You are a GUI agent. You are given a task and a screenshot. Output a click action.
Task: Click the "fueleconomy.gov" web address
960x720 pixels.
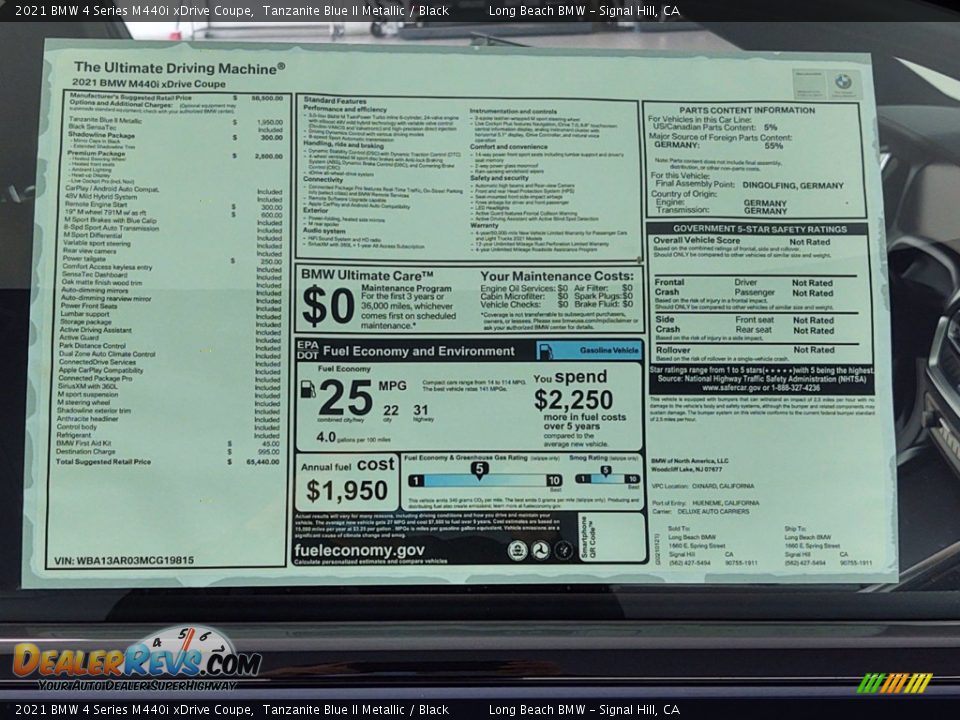point(359,550)
